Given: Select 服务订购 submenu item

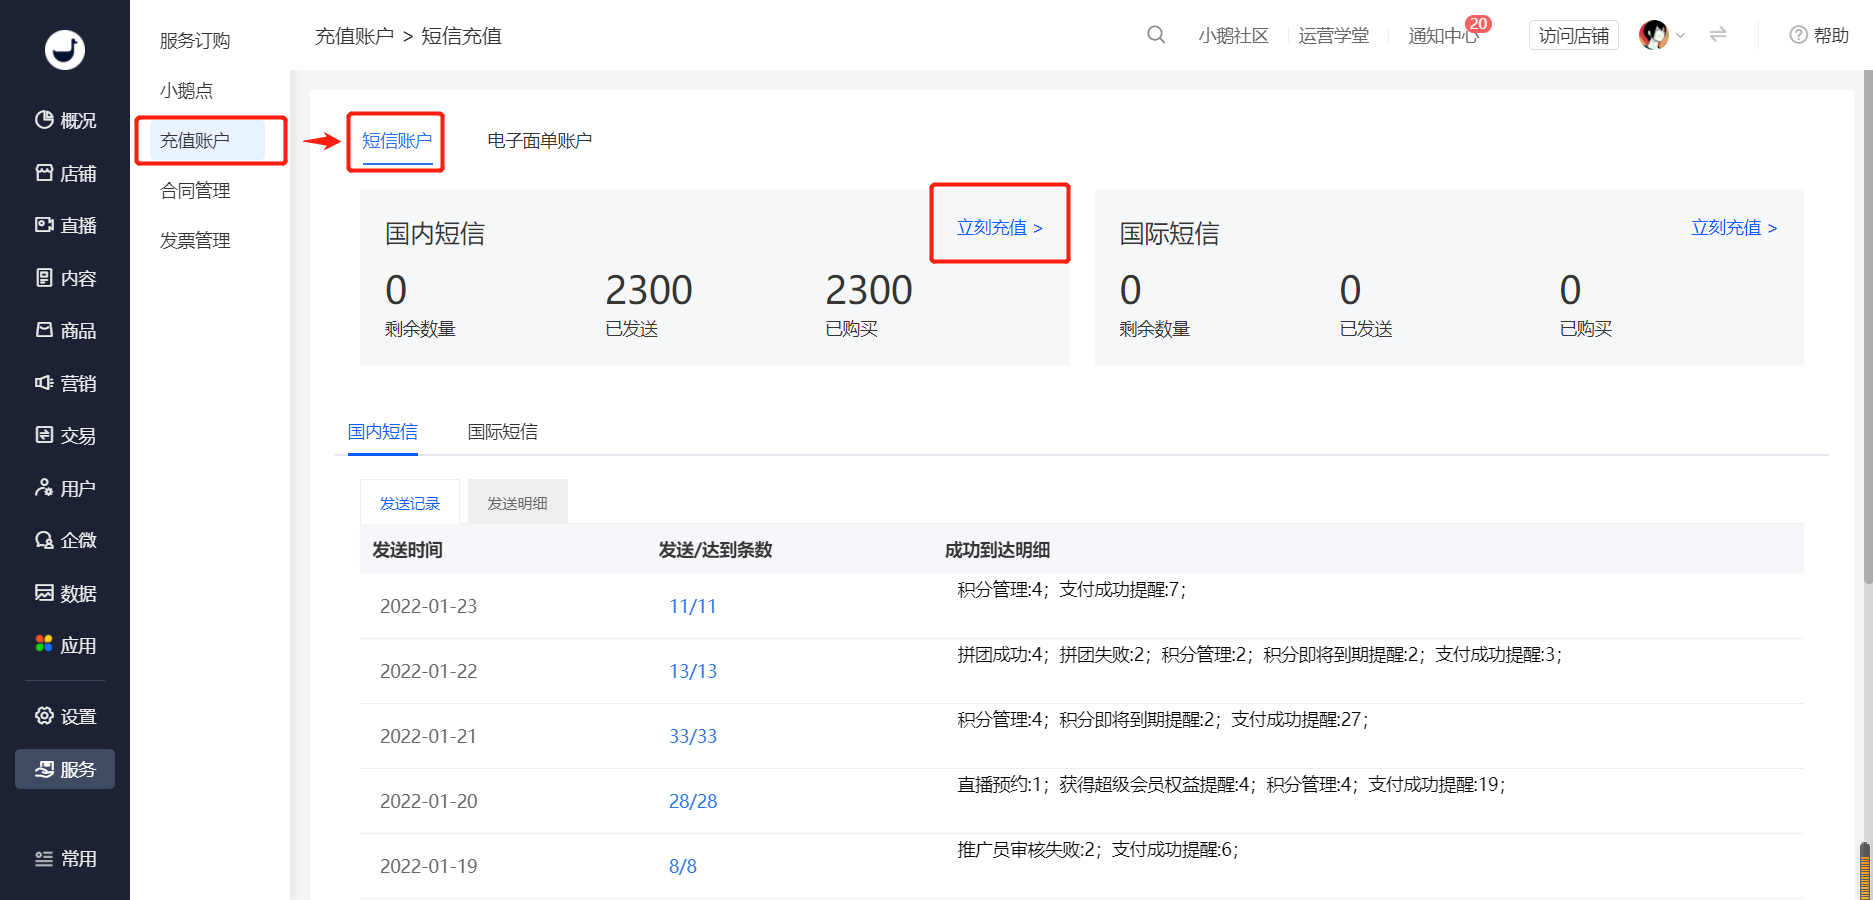Looking at the screenshot, I should [x=195, y=41].
